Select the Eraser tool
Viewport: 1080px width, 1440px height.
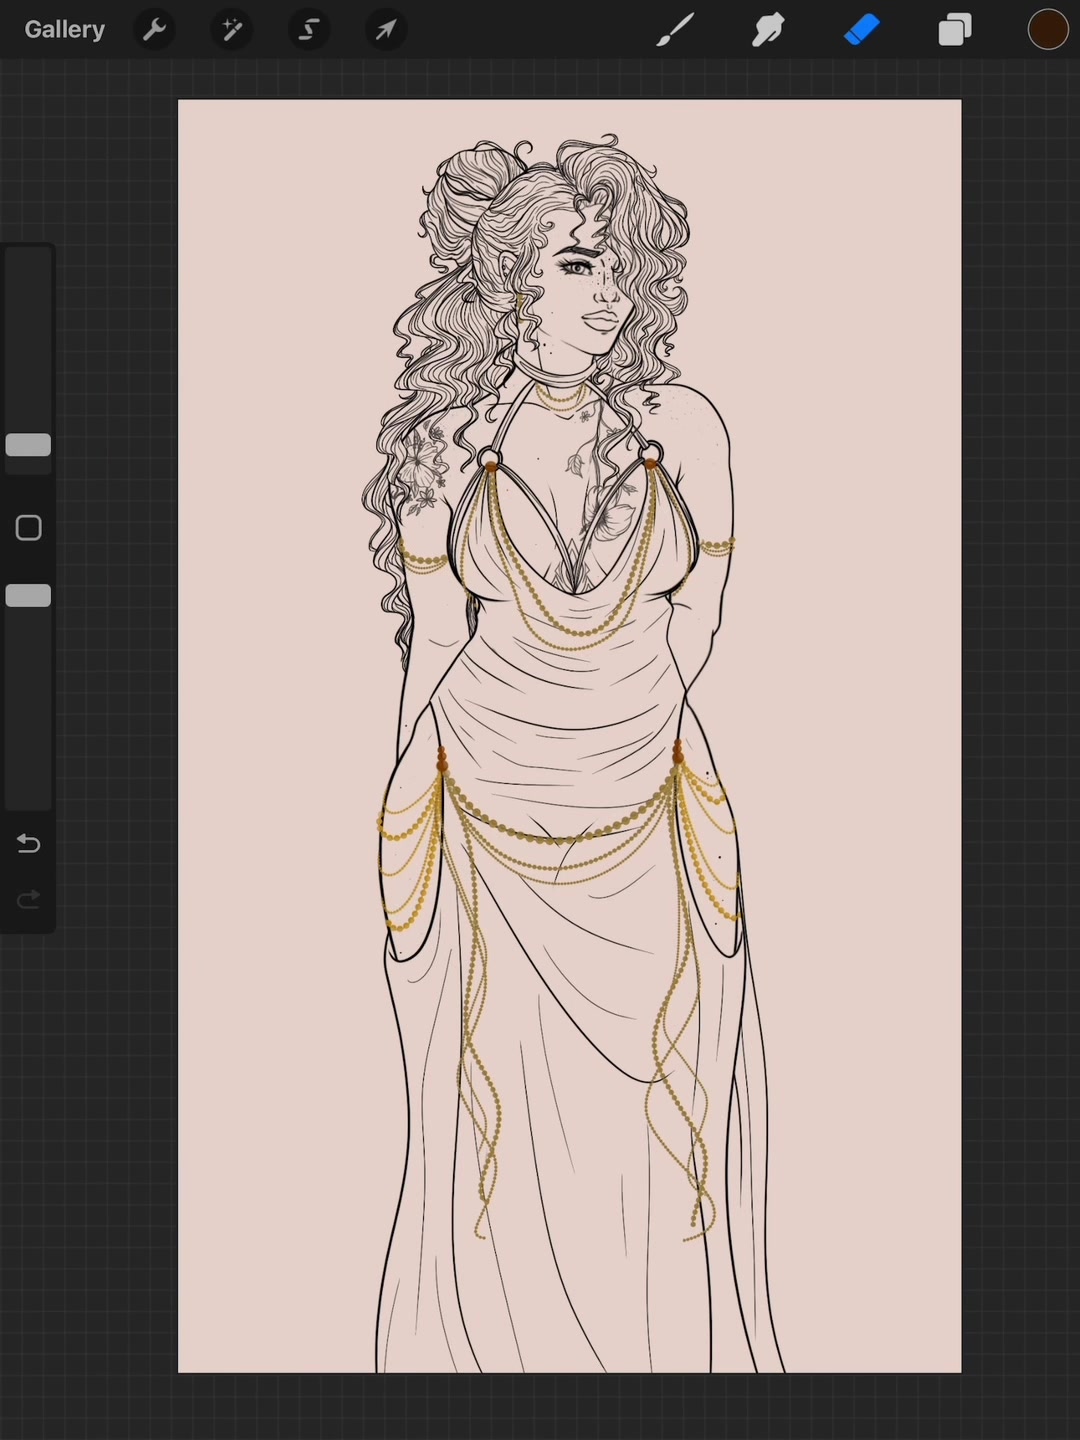[x=862, y=30]
